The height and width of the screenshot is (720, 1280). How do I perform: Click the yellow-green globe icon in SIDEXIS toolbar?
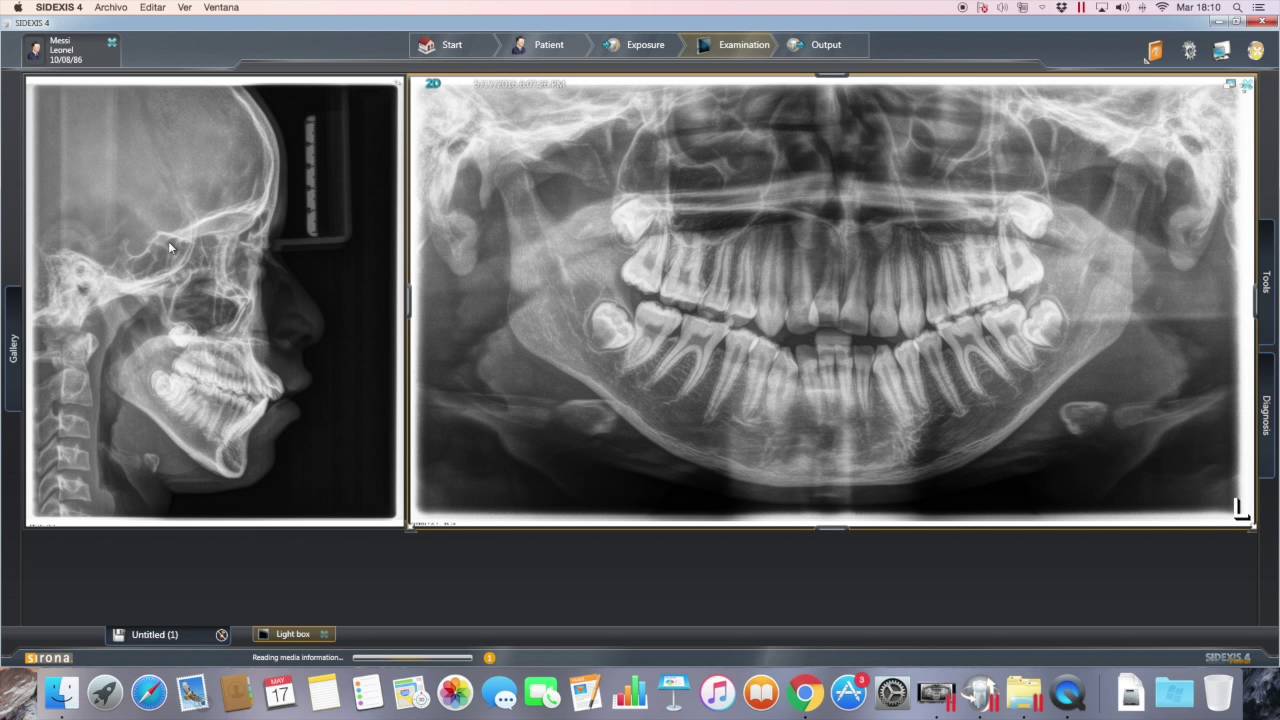(x=1256, y=51)
